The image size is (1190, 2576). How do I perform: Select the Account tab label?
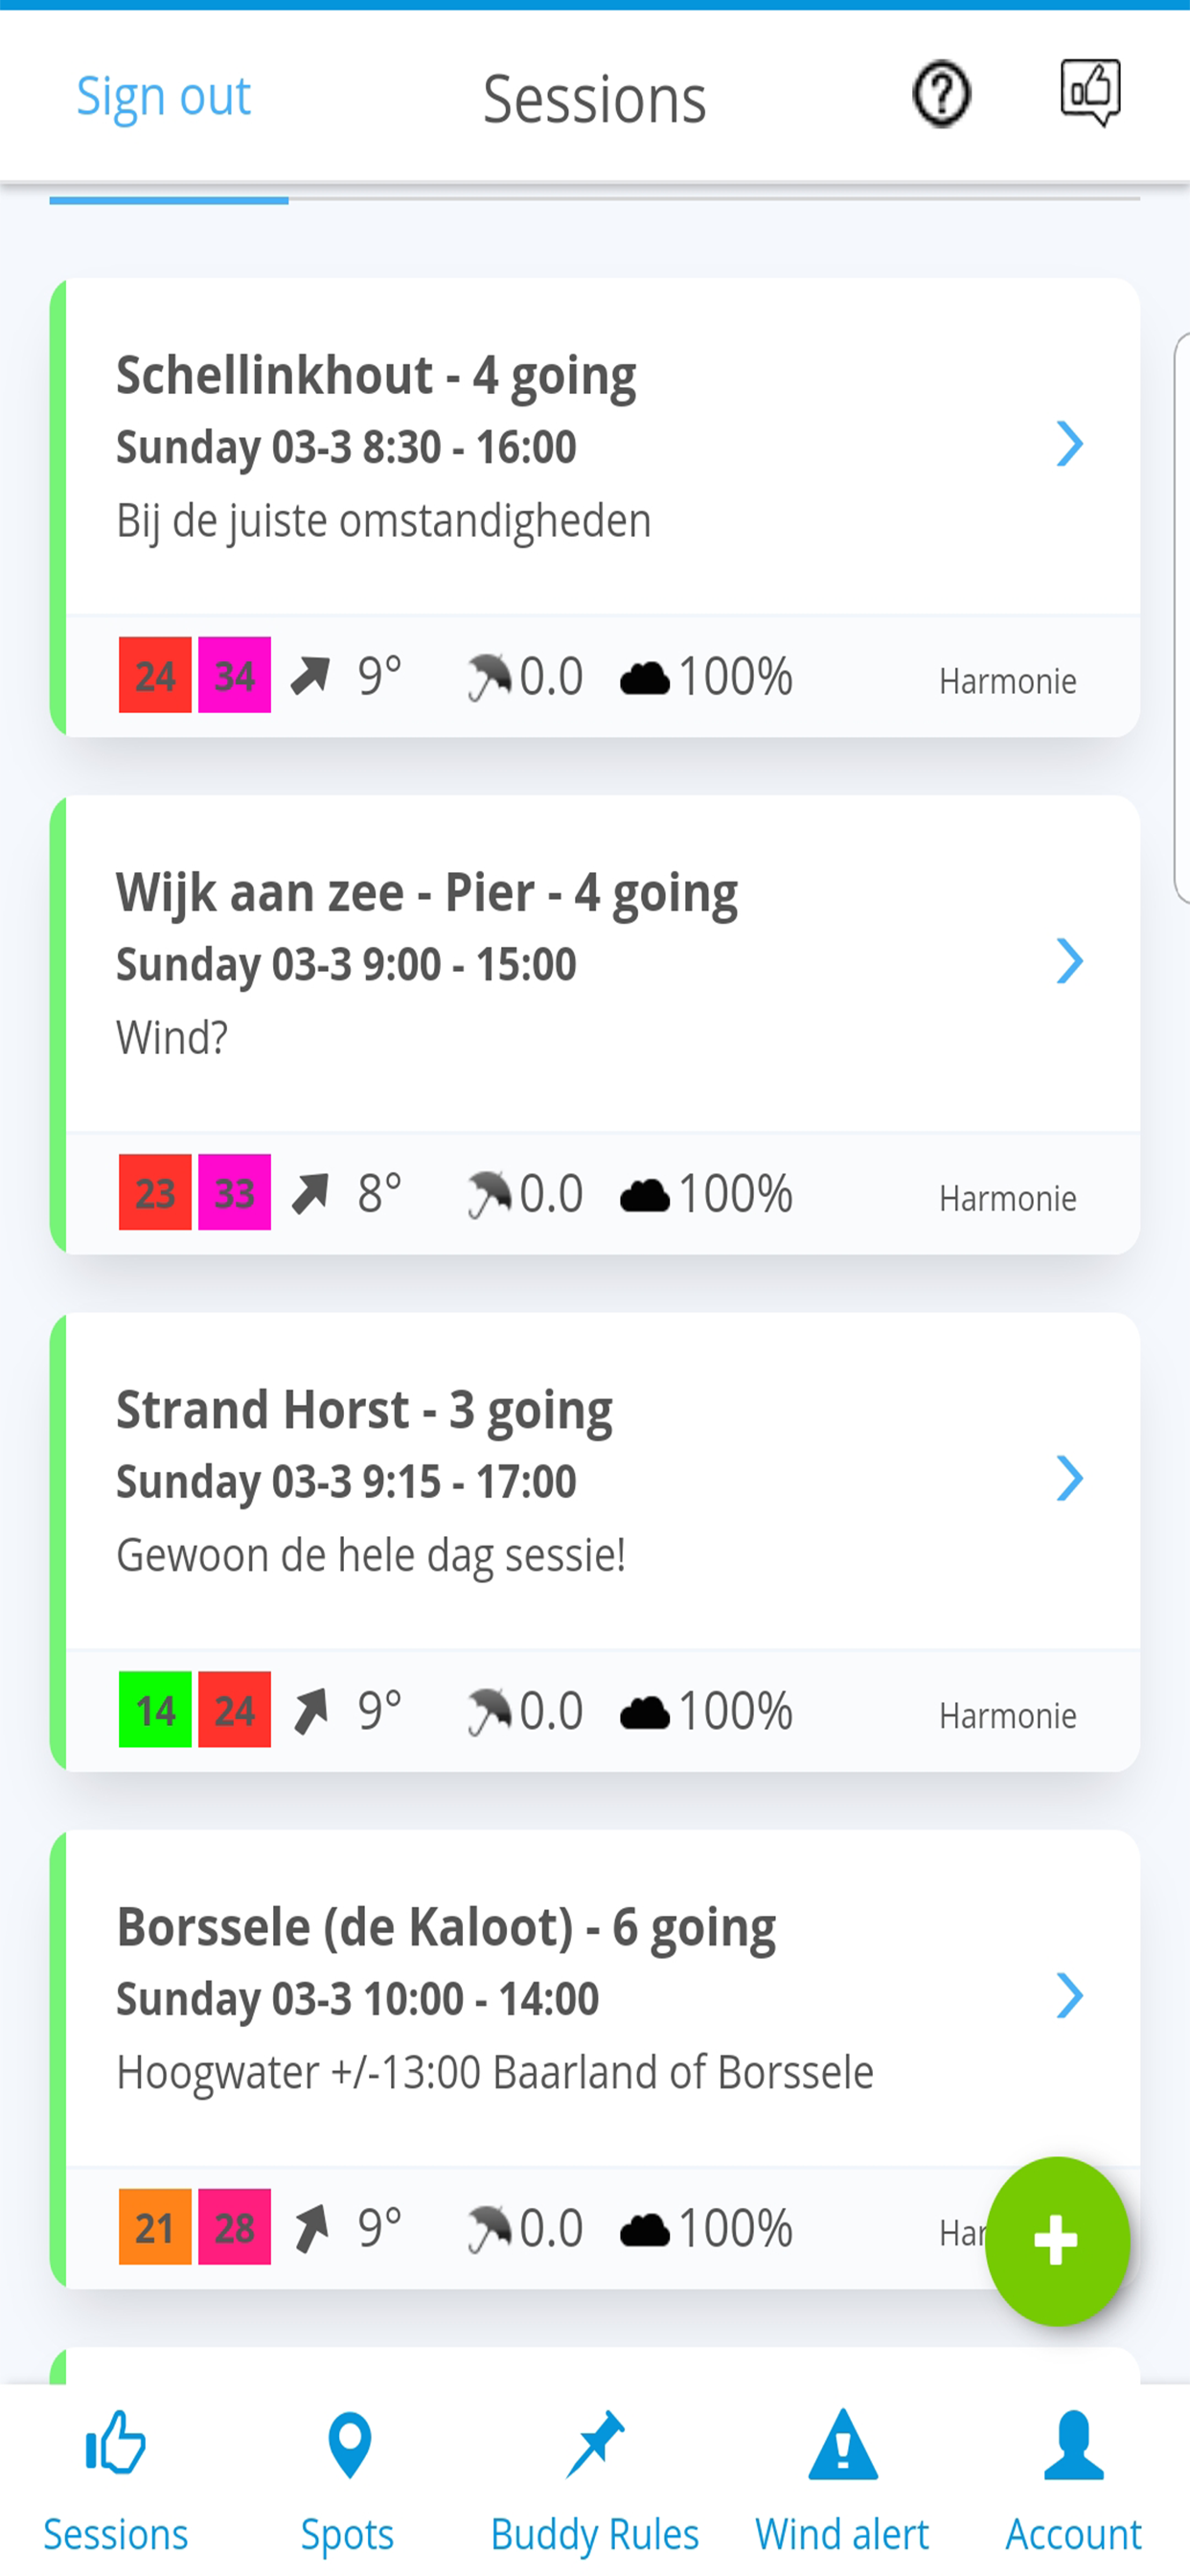[x=1074, y=2534]
